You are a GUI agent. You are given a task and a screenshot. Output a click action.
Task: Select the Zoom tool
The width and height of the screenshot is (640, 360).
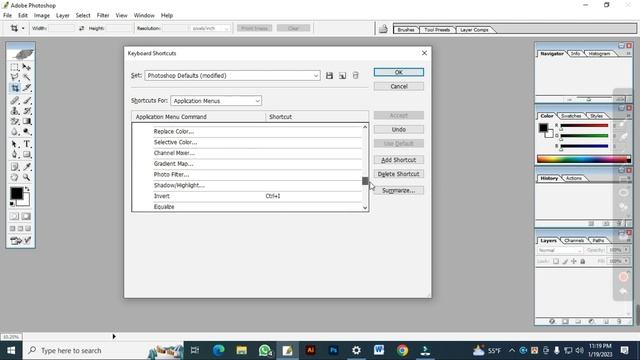coord(27,178)
